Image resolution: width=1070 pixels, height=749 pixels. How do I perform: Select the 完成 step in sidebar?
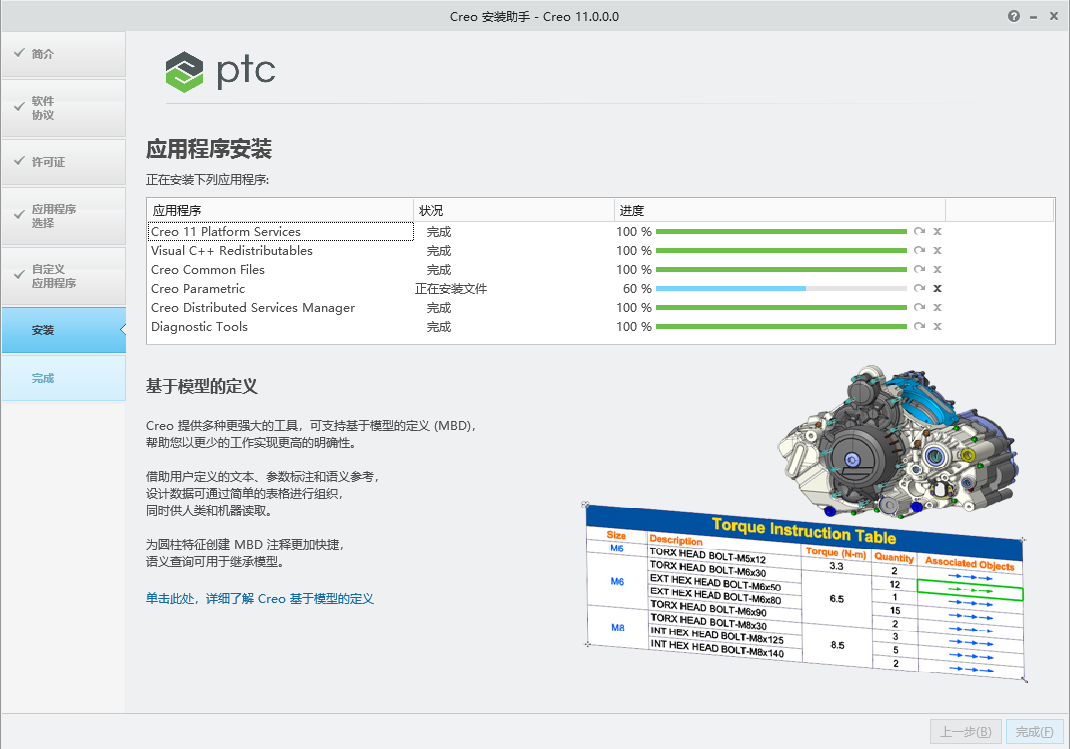click(63, 378)
